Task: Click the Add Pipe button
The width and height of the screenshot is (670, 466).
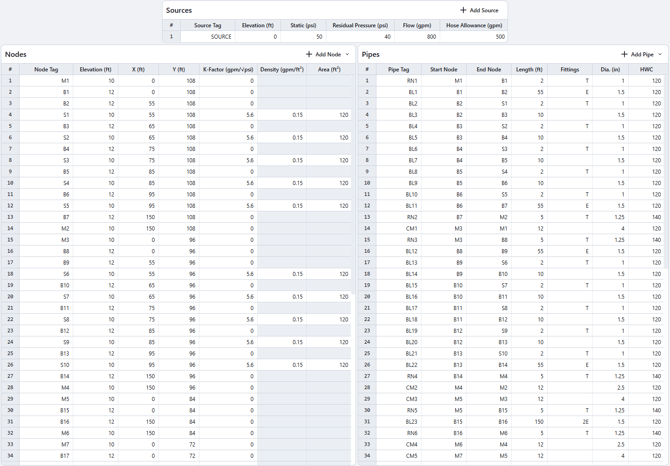Action: [x=638, y=54]
